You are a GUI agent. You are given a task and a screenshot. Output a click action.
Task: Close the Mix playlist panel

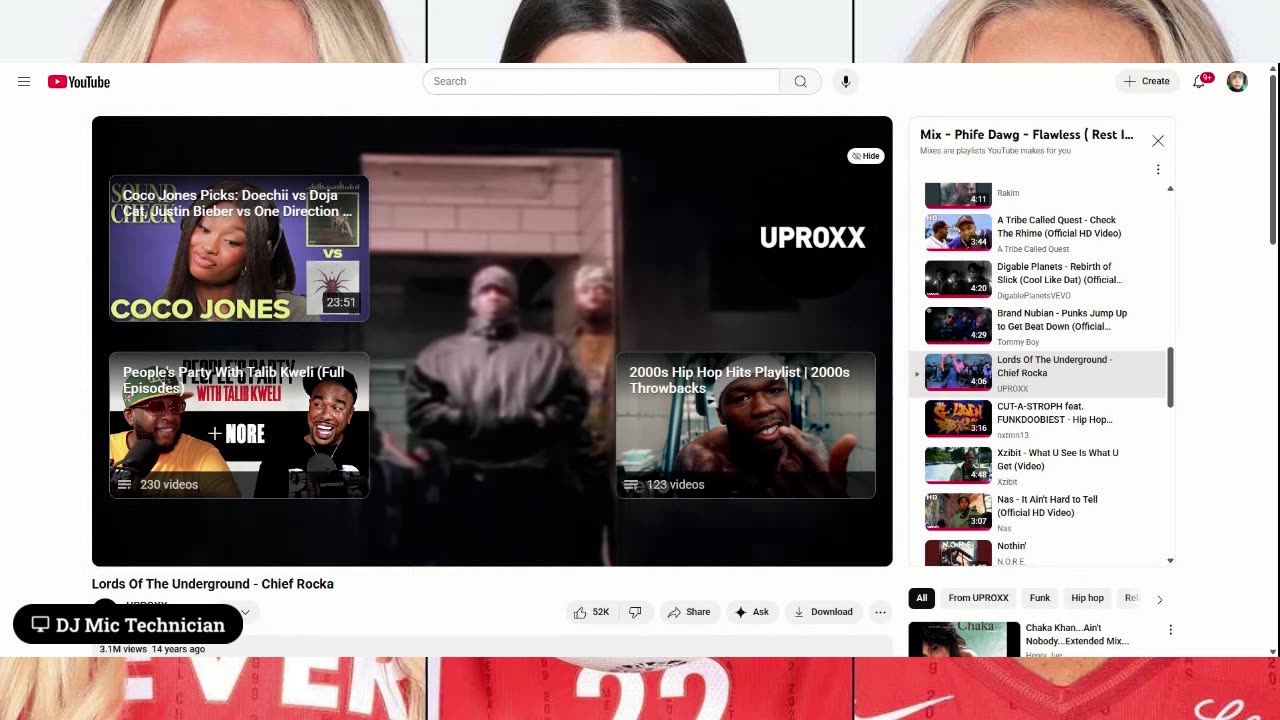coord(1158,141)
